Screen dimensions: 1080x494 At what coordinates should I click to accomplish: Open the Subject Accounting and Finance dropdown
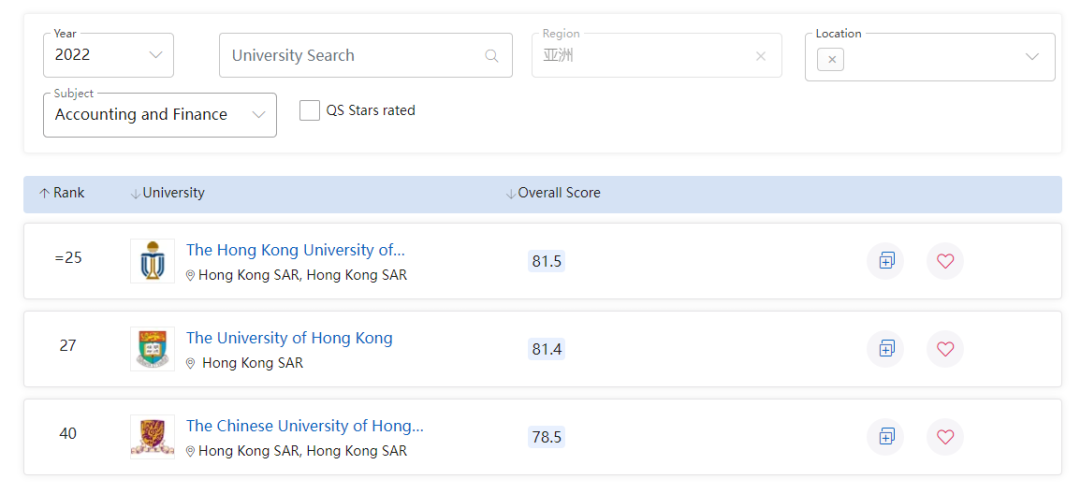(x=160, y=115)
